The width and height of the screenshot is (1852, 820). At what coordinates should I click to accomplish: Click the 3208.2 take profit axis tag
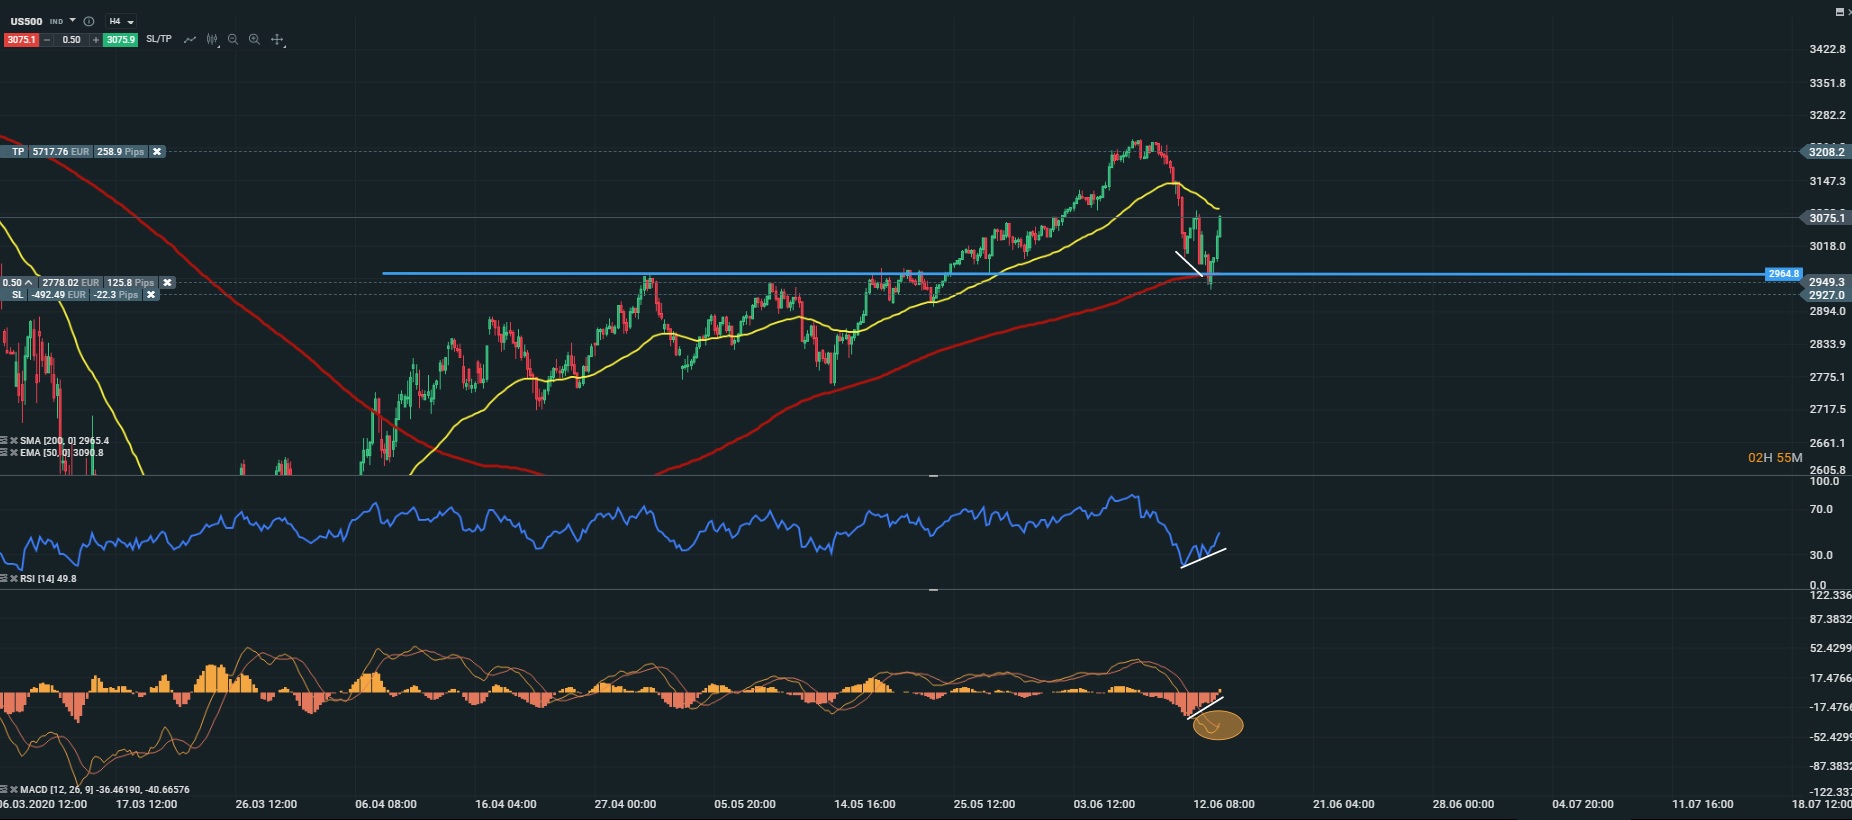point(1826,152)
